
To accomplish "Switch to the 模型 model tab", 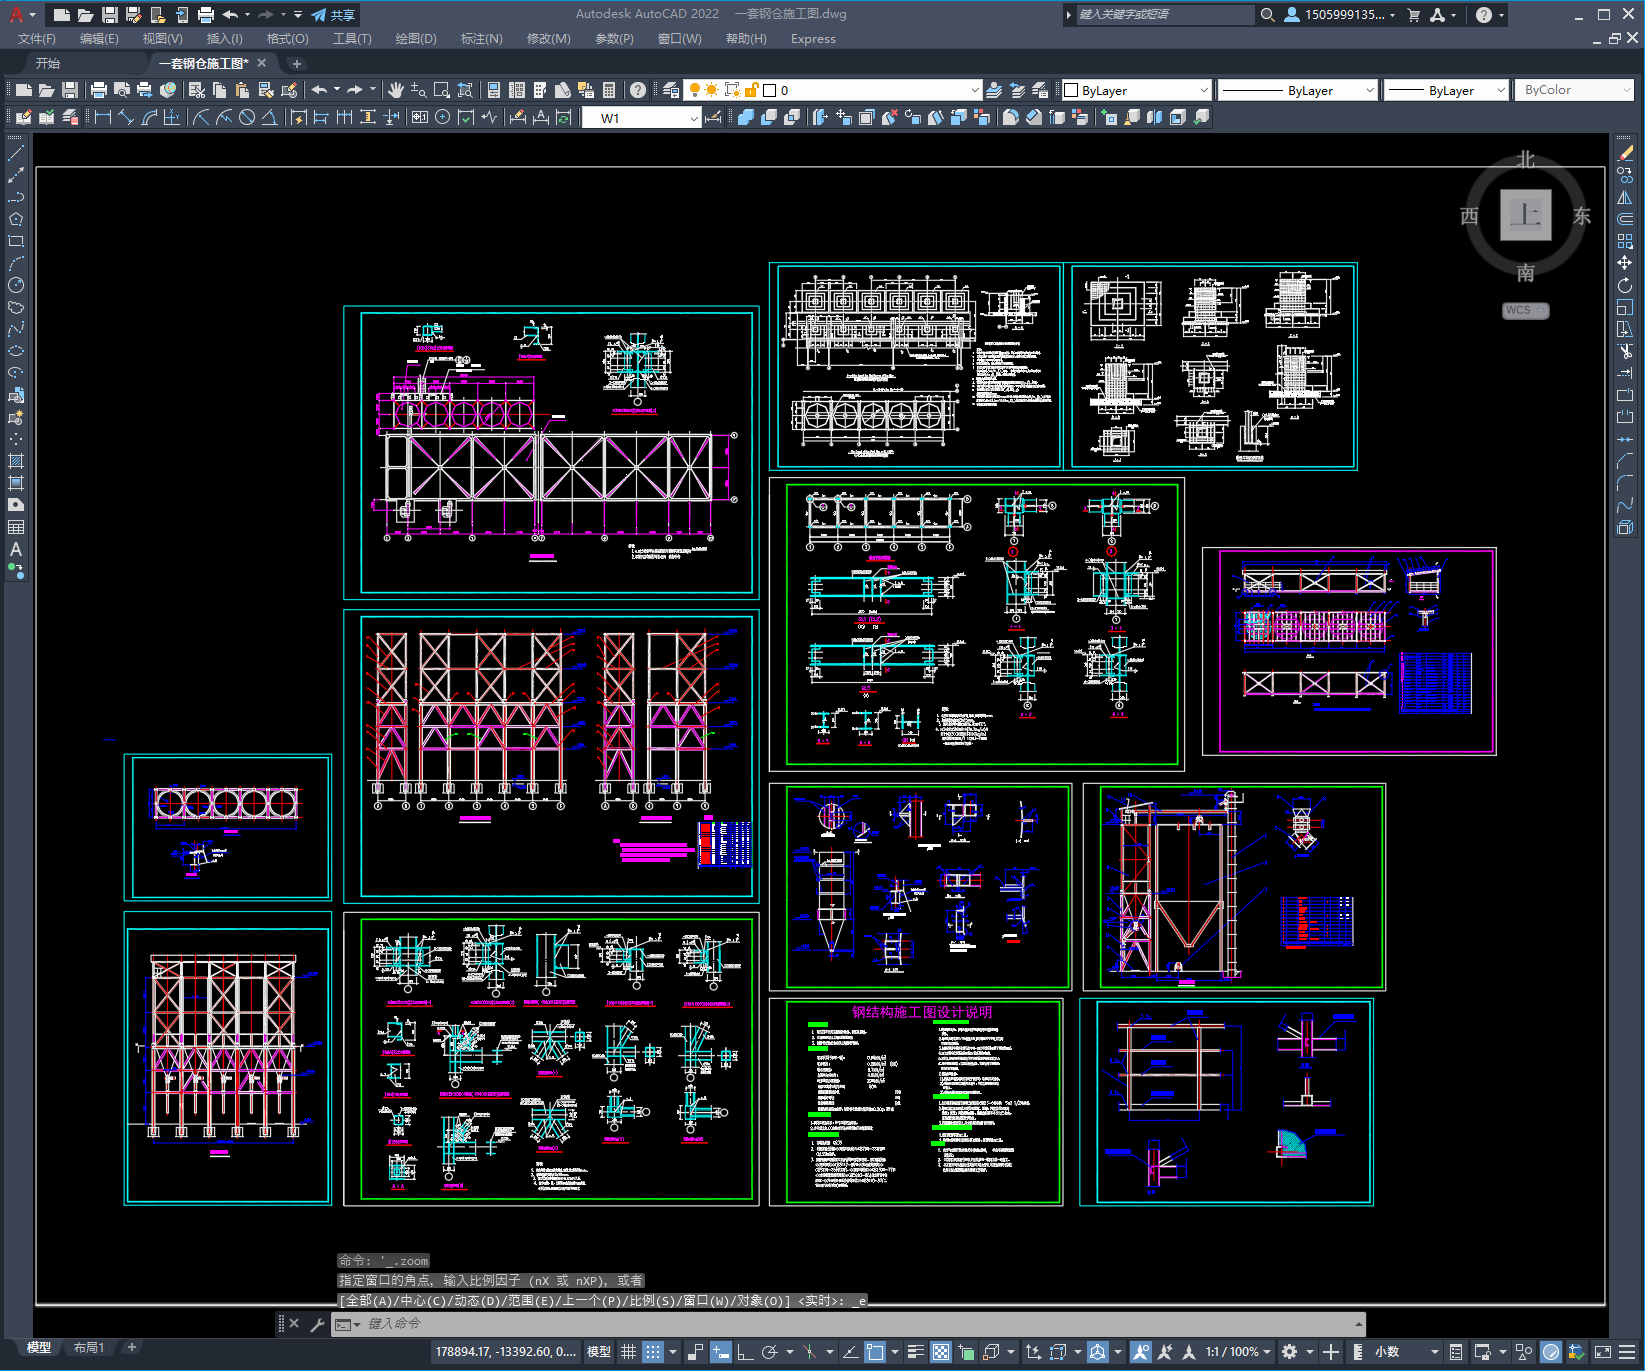I will pyautogui.click(x=39, y=1348).
